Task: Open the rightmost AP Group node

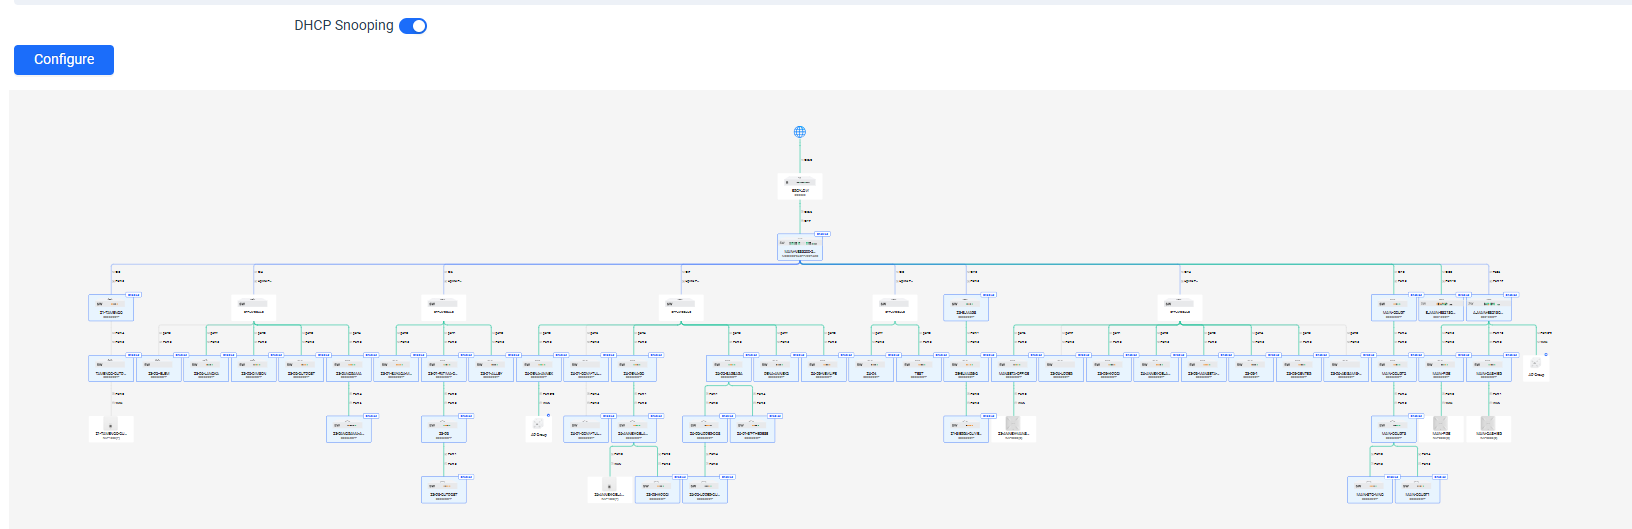Action: click(x=1535, y=368)
